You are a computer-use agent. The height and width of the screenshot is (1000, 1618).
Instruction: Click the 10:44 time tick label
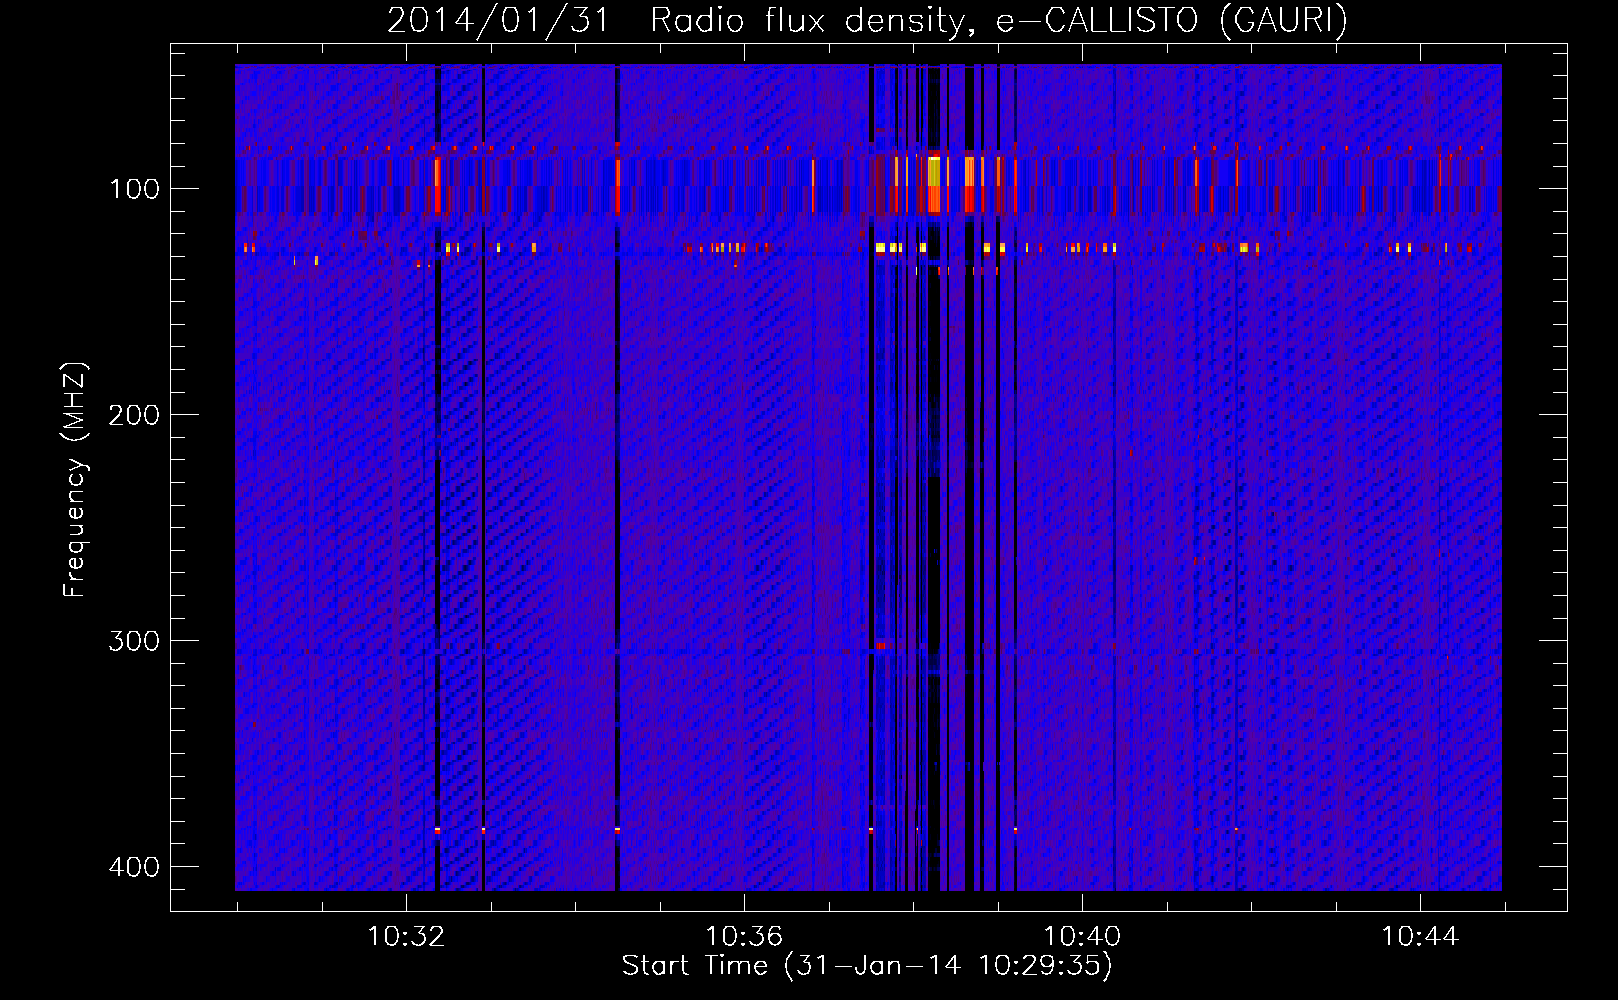pos(1420,937)
